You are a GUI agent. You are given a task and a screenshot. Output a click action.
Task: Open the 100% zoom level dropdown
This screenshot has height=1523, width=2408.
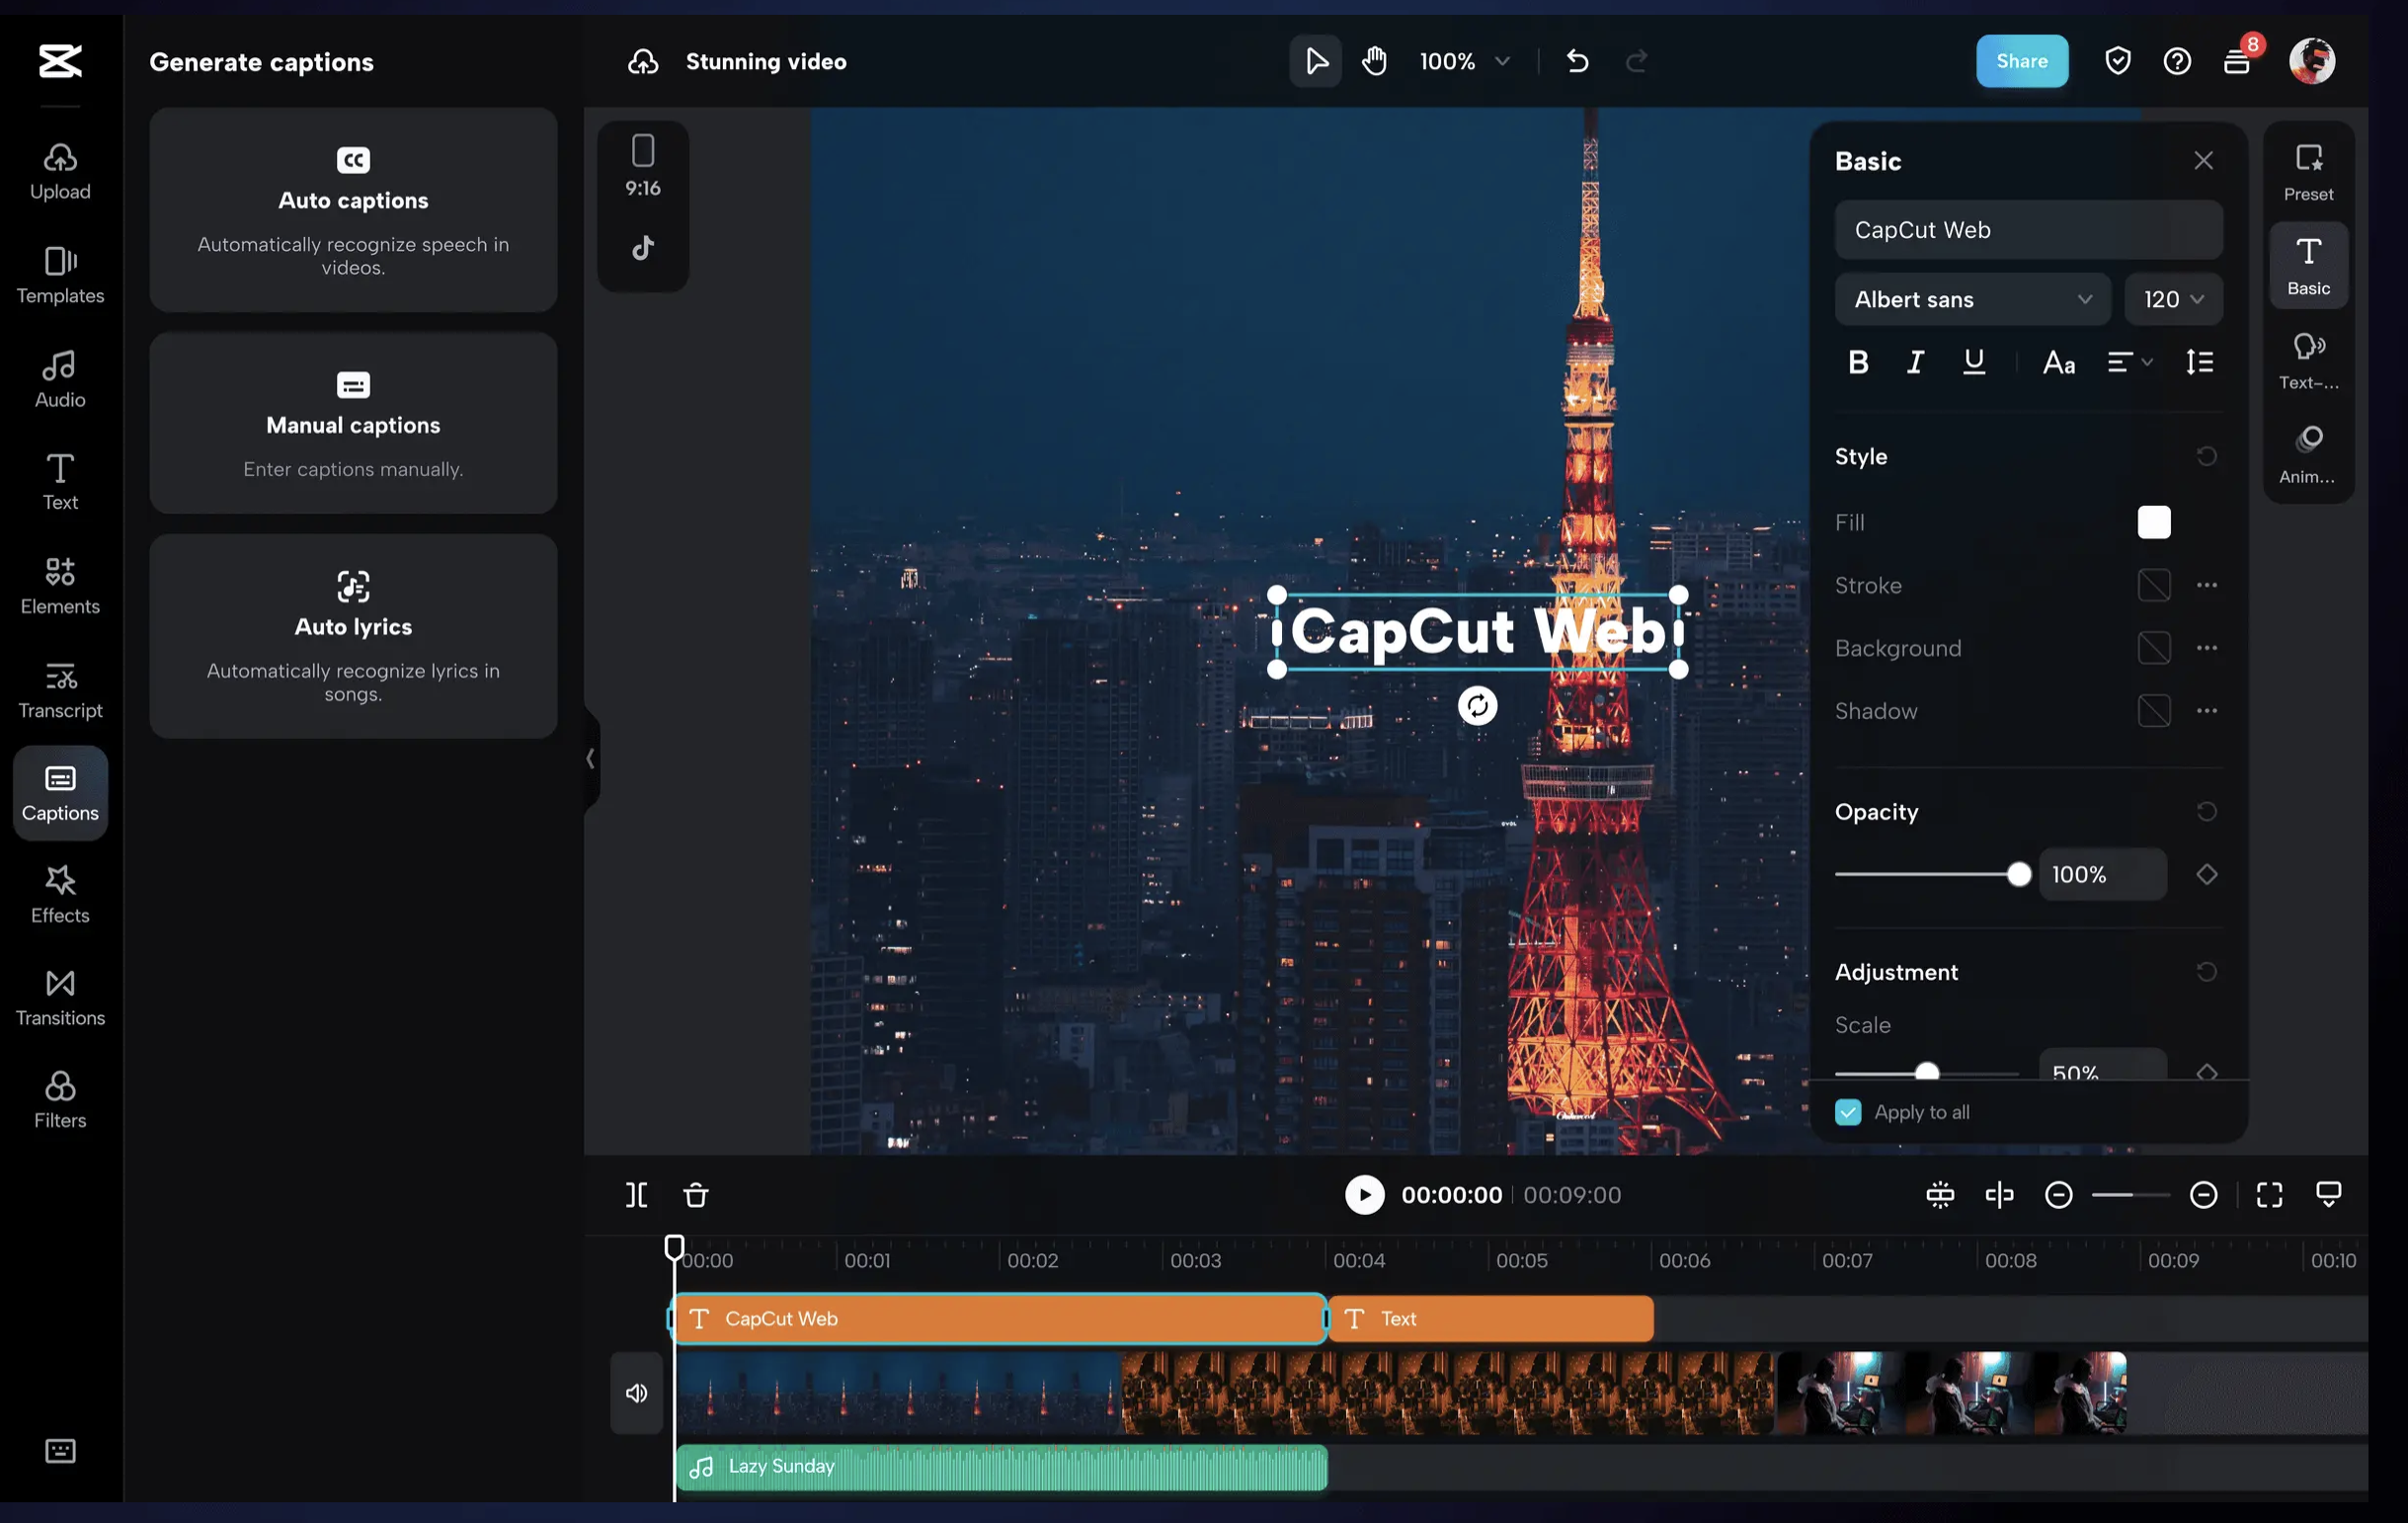[x=1464, y=61]
